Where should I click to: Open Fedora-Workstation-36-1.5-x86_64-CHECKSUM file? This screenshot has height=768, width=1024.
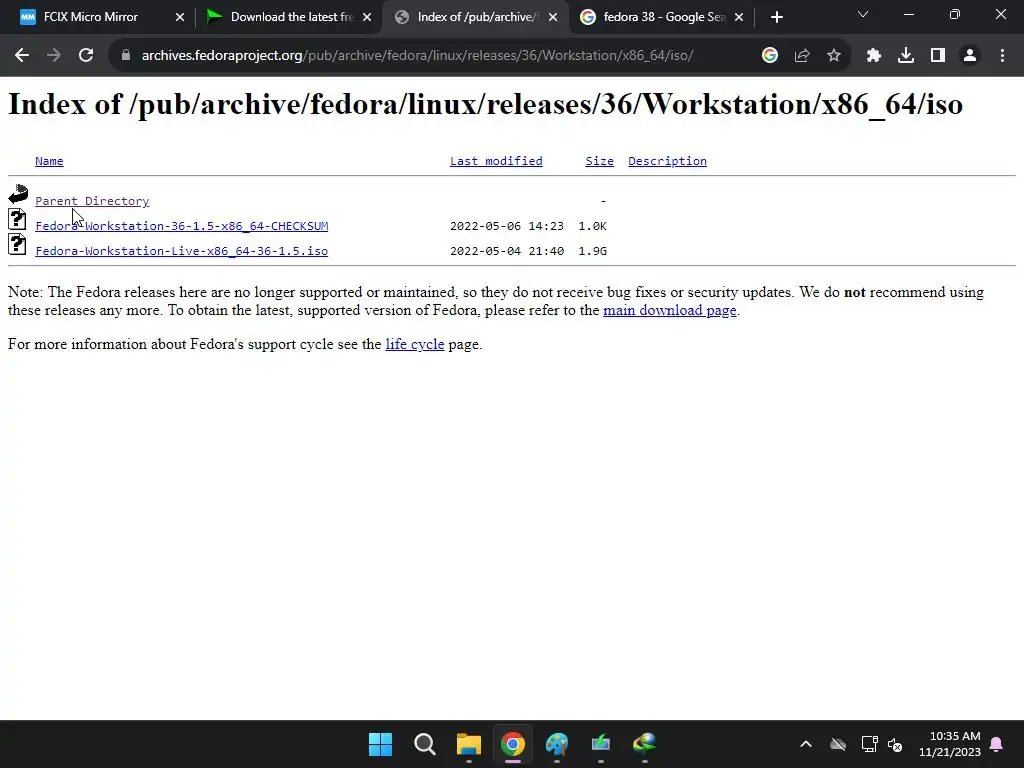tap(182, 226)
